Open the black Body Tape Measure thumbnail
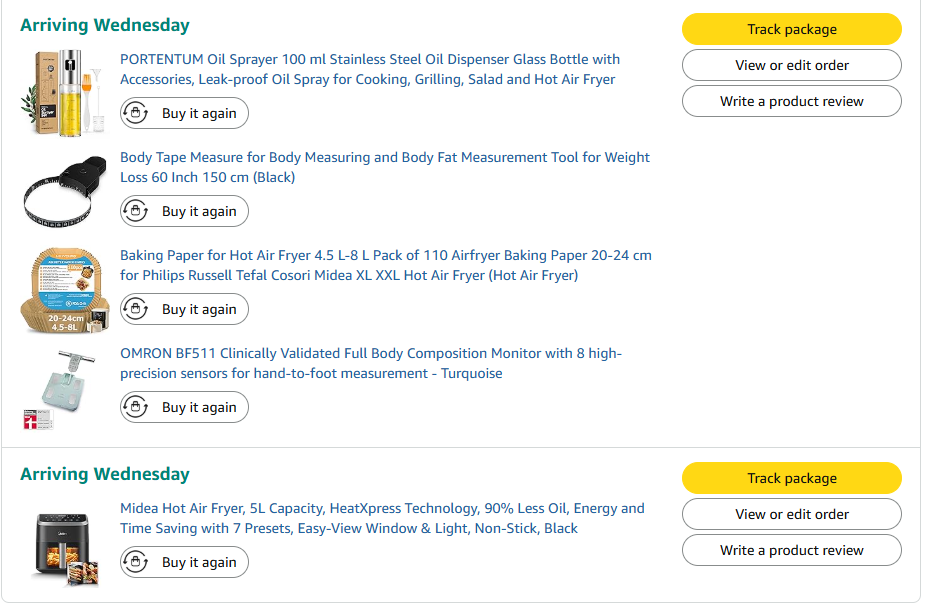Screen dimensions: 938x611 click(x=62, y=190)
